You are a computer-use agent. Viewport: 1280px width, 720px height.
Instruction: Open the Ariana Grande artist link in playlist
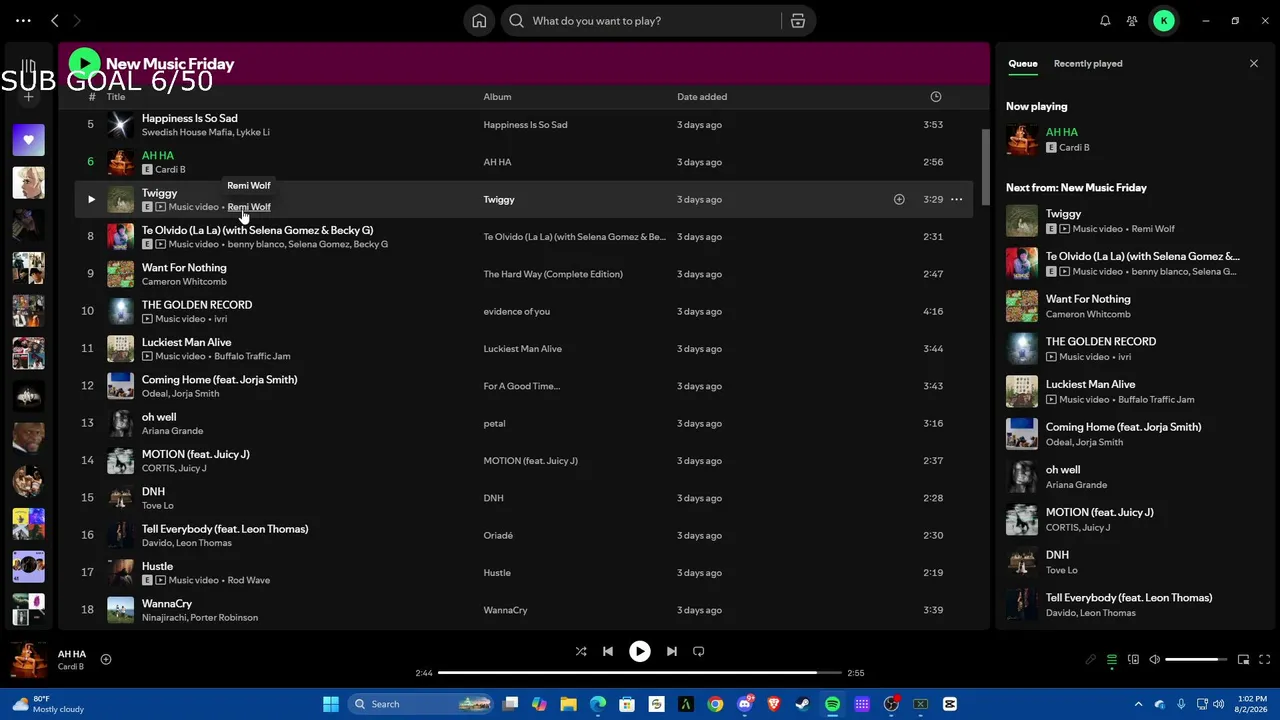(x=173, y=431)
